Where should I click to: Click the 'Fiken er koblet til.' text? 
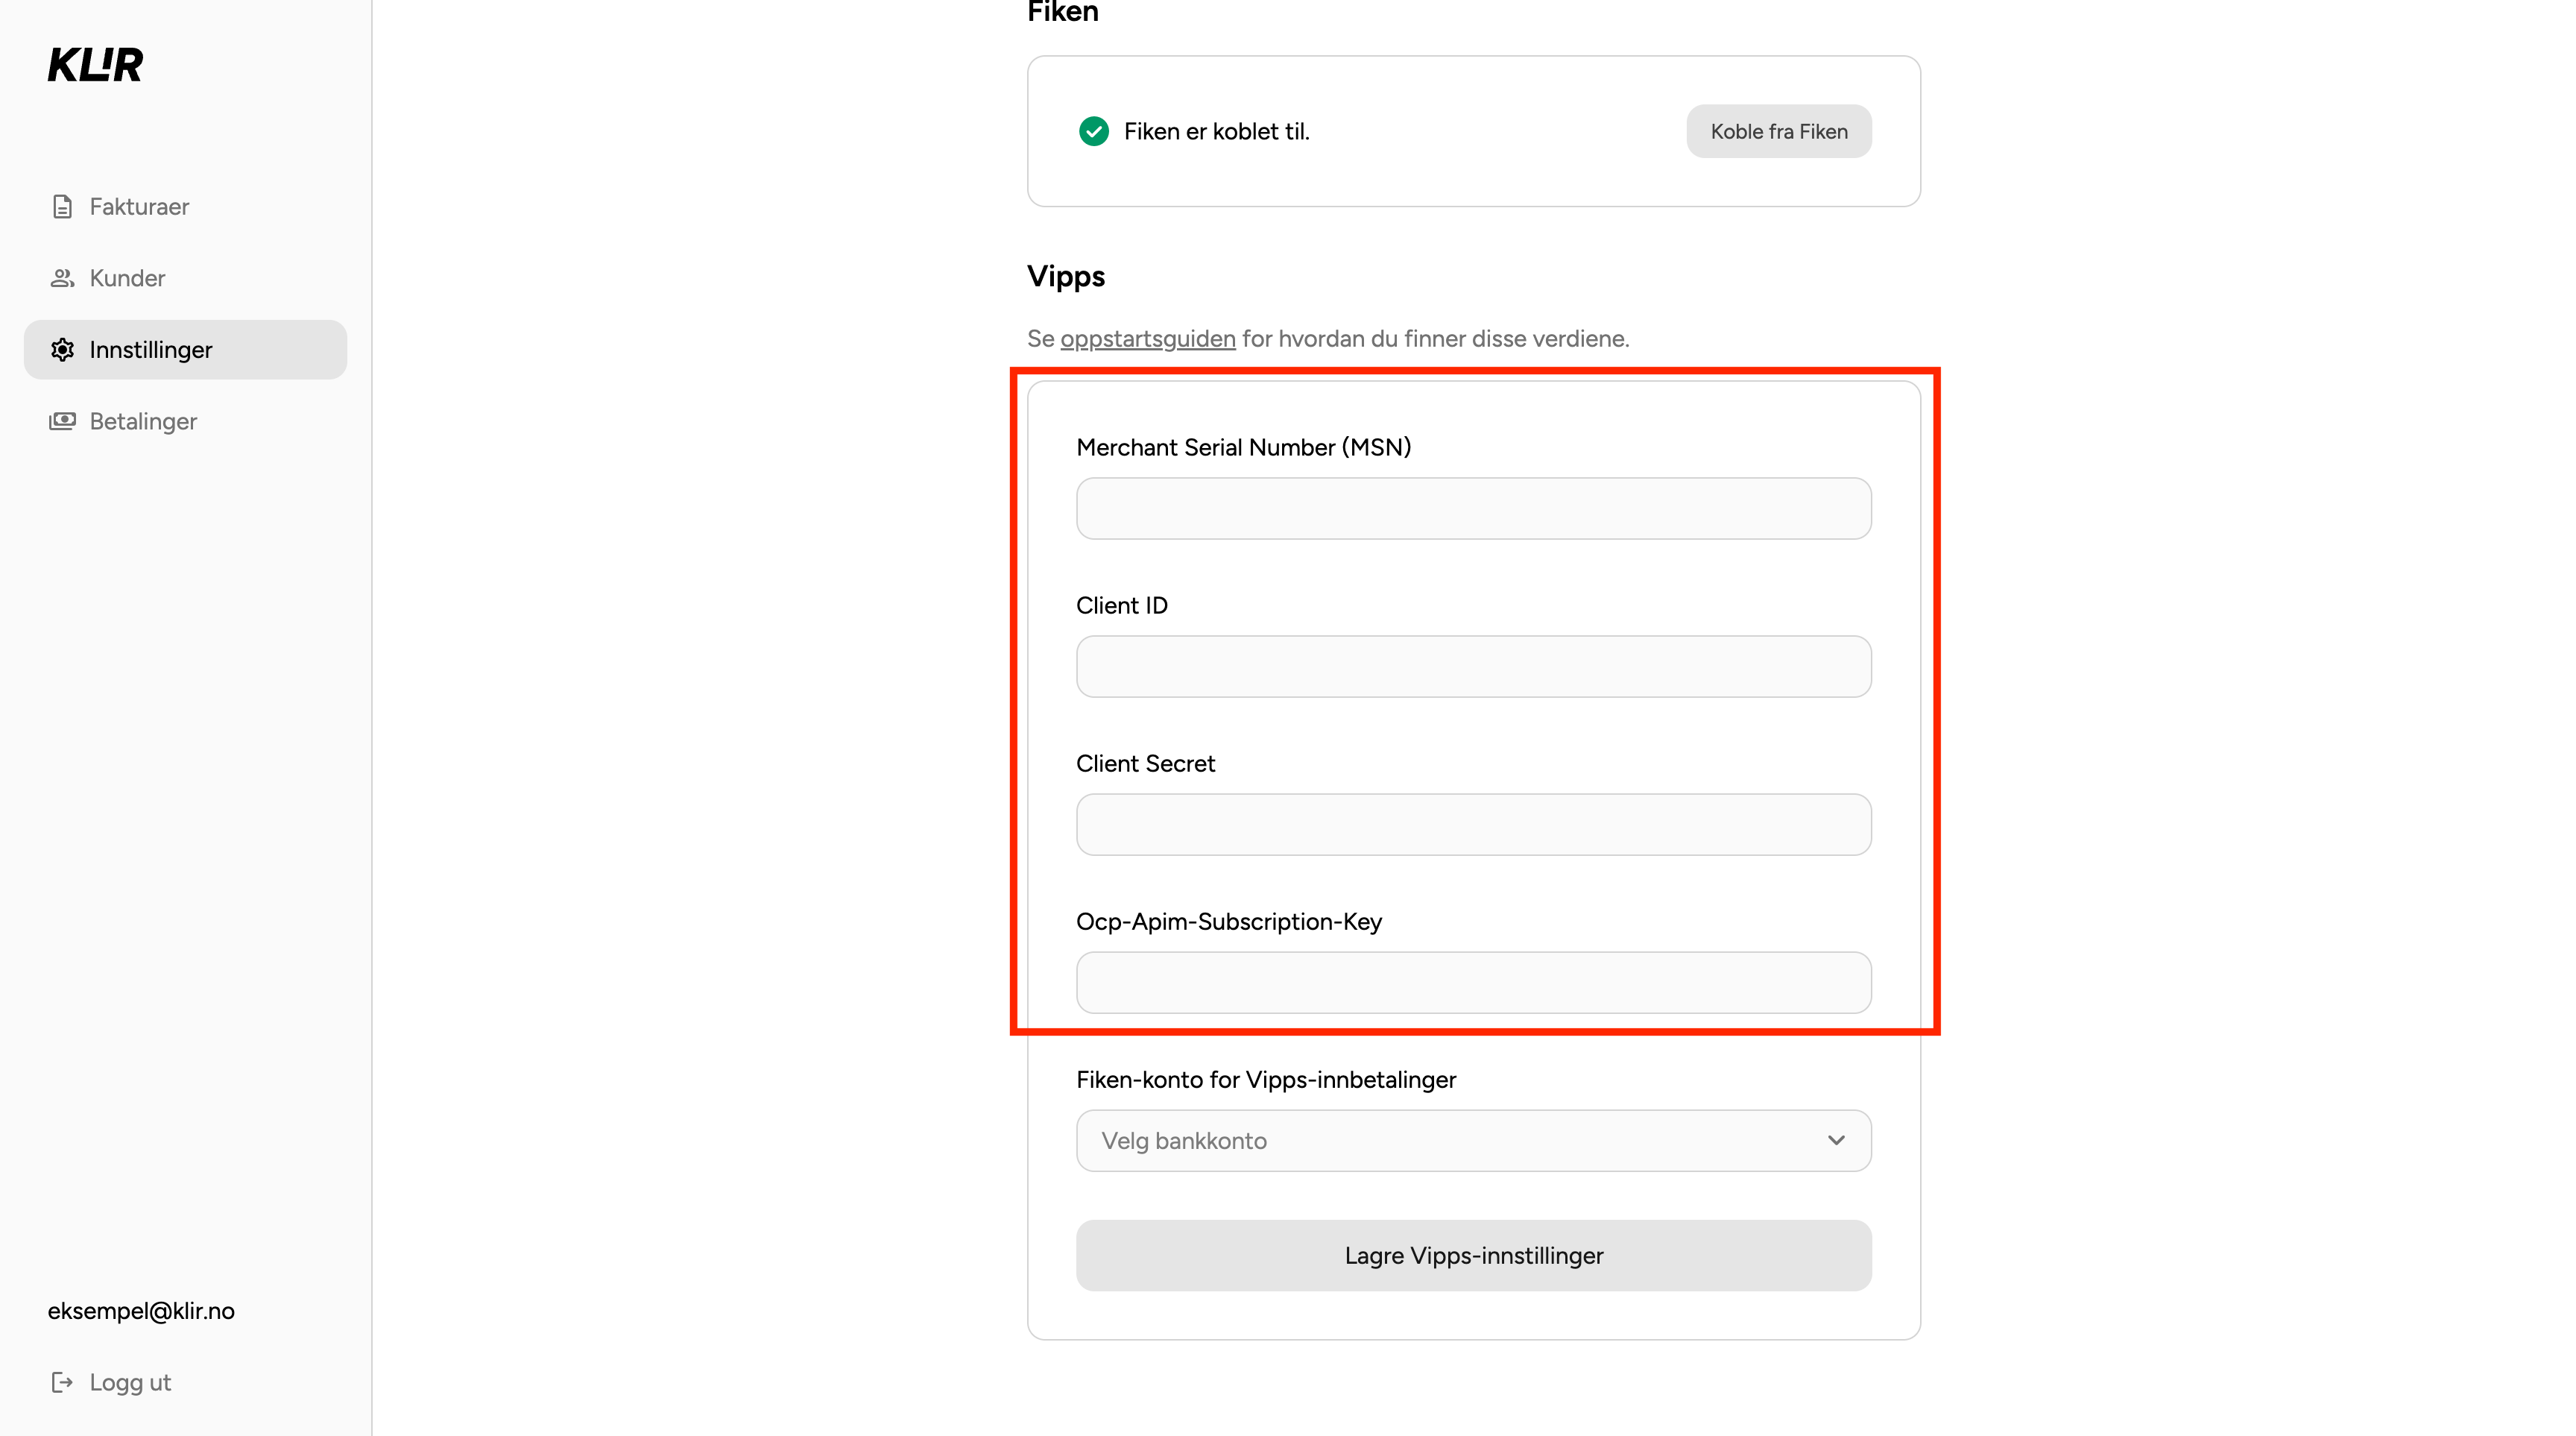coord(1217,131)
